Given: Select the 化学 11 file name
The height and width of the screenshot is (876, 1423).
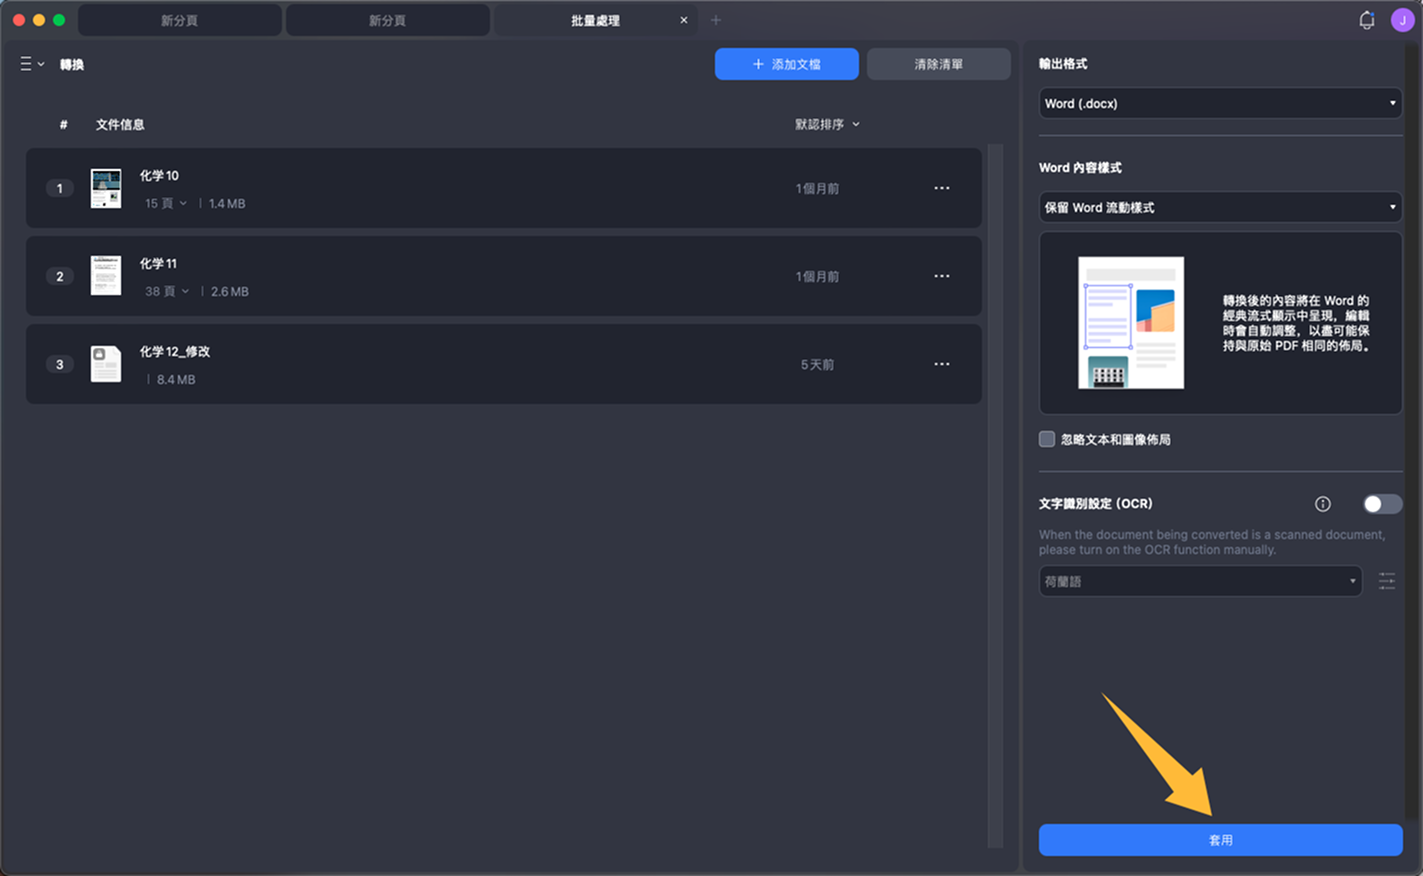Looking at the screenshot, I should 158,263.
